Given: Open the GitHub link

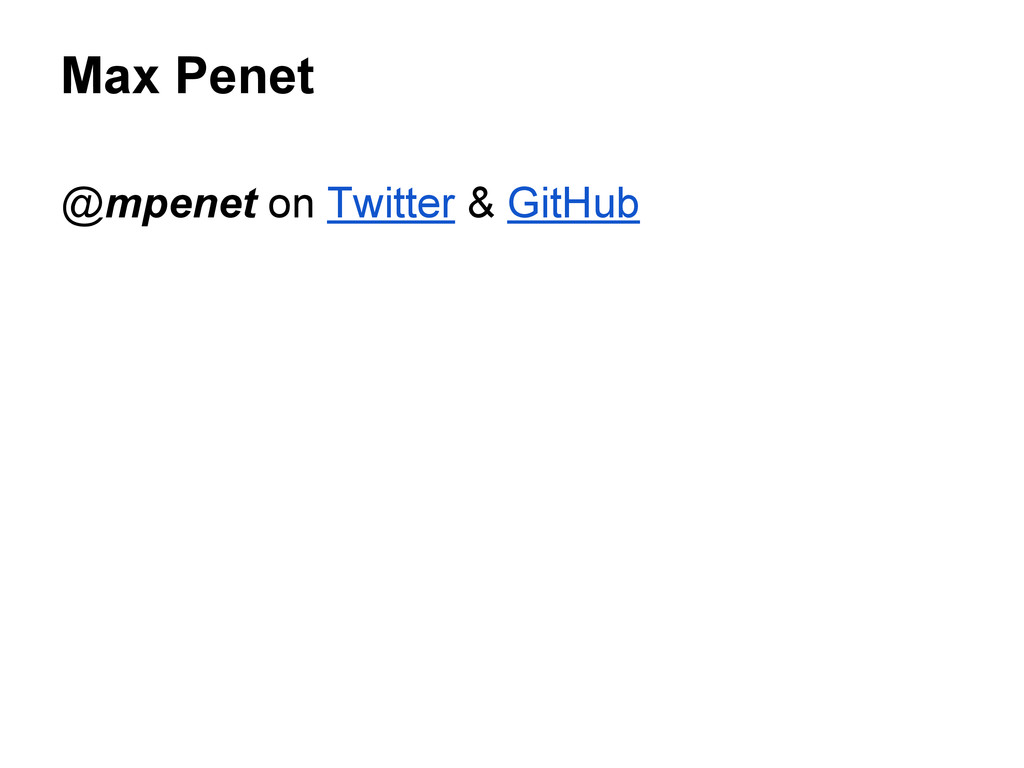Looking at the screenshot, I should point(573,203).
